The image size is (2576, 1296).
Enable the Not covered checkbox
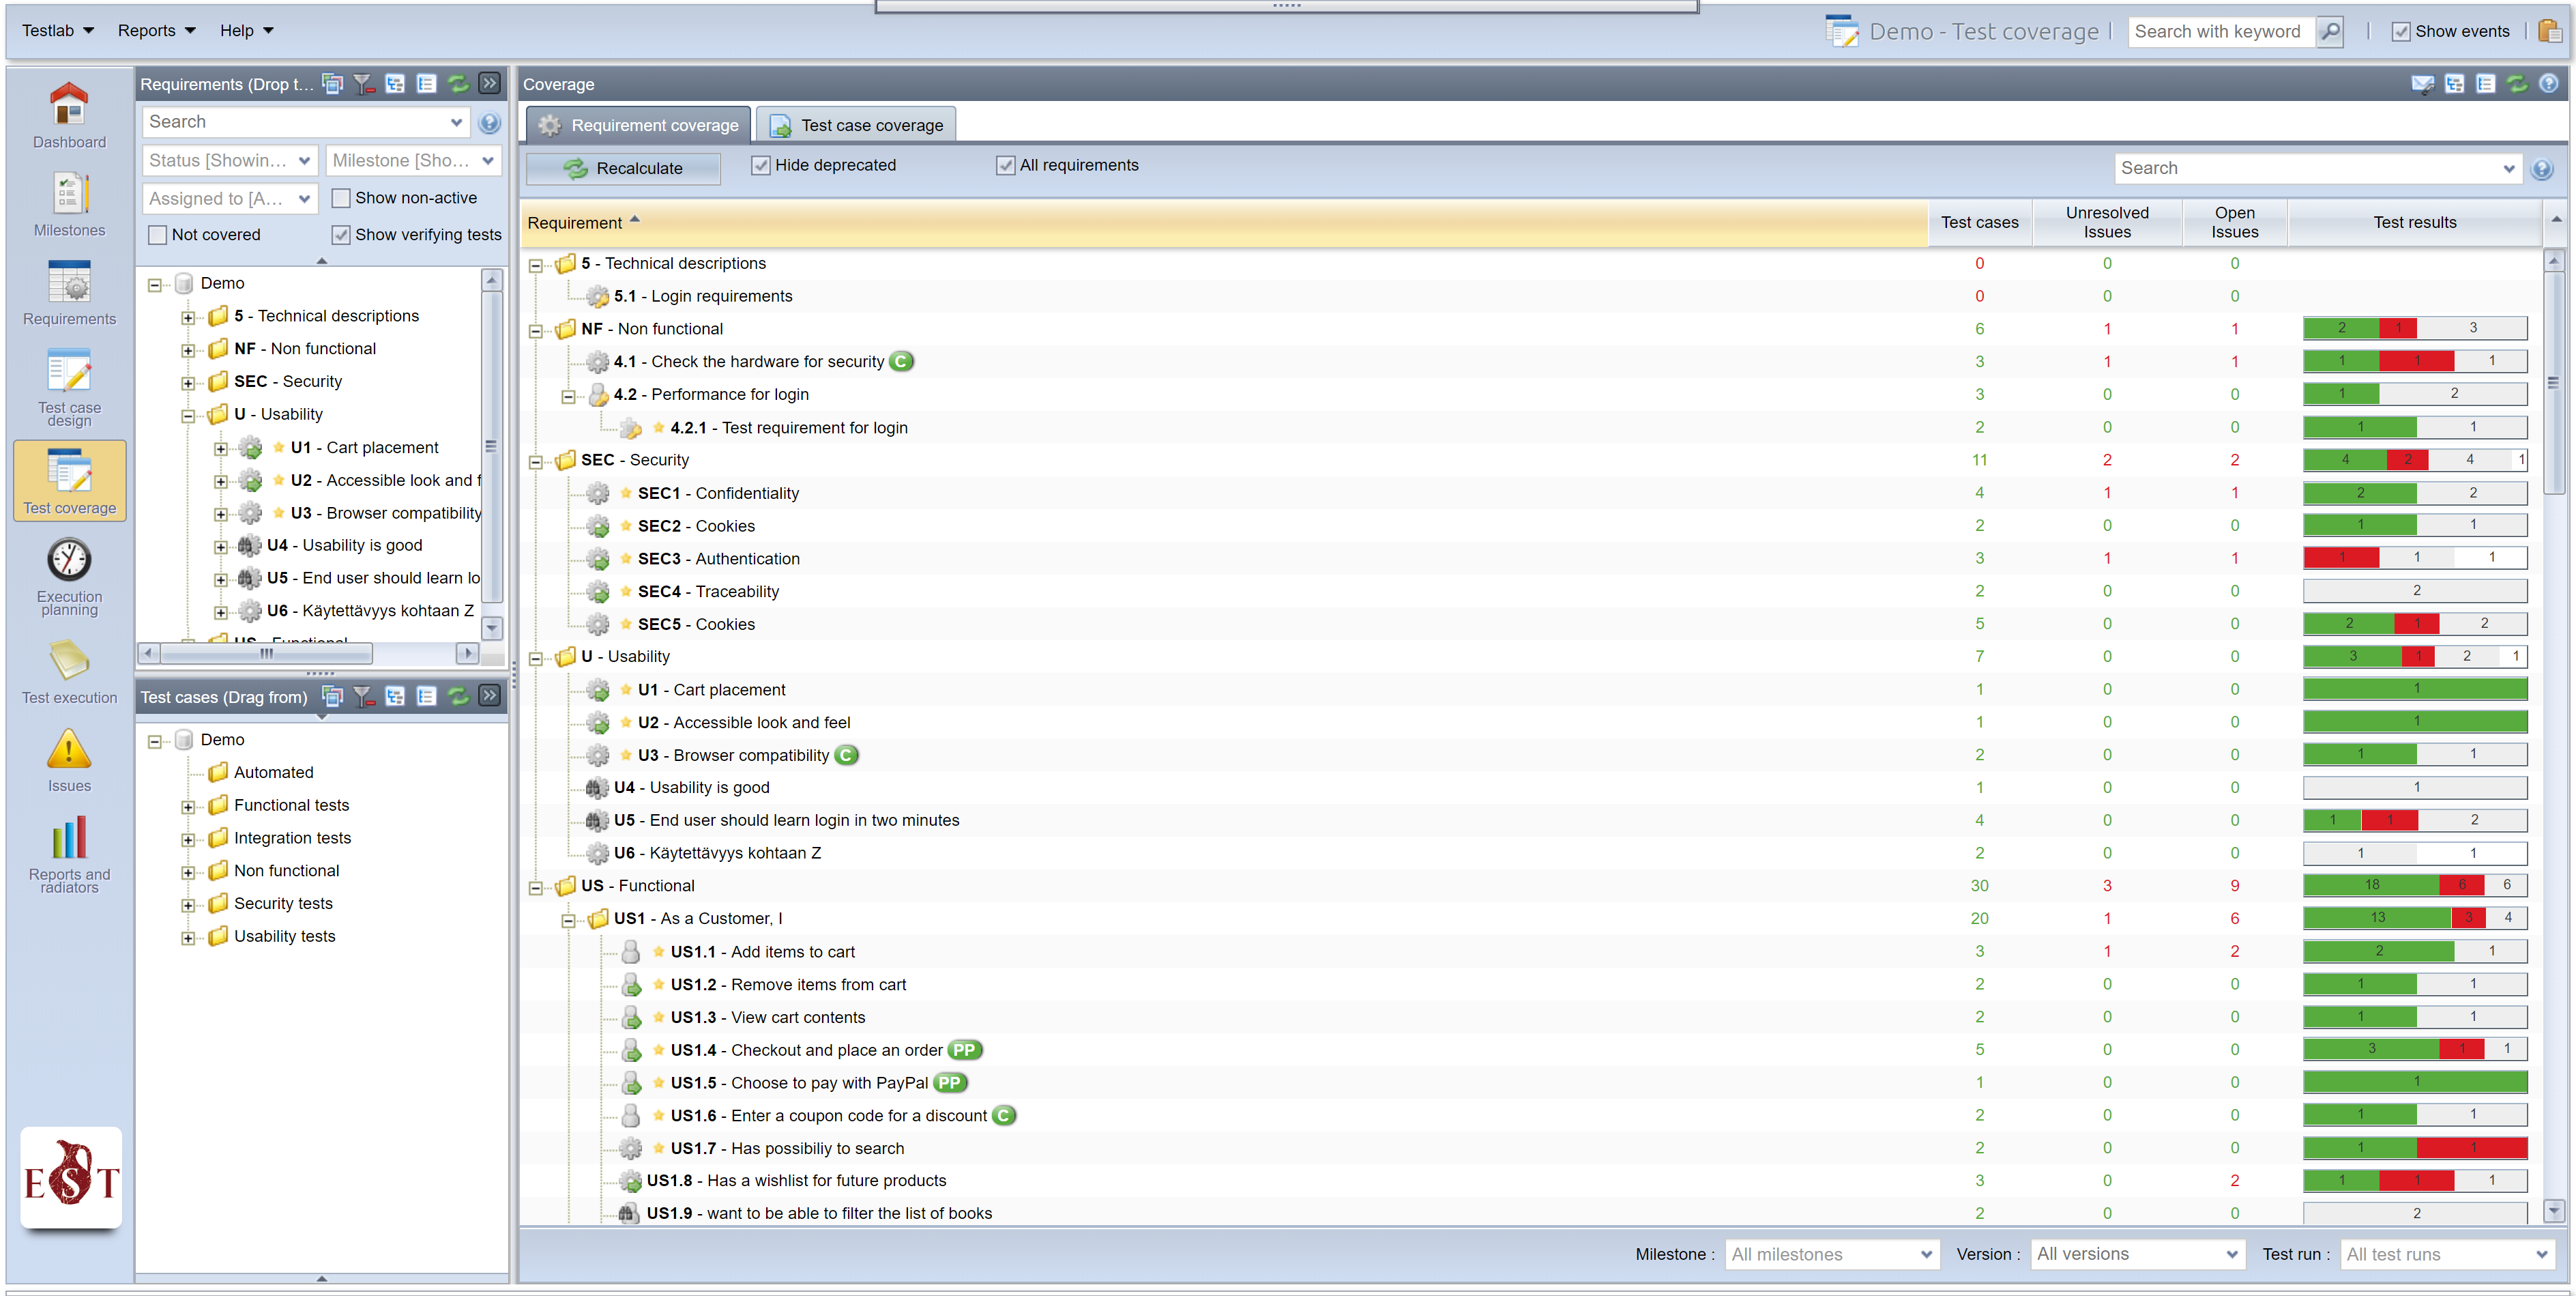pyautogui.click(x=157, y=234)
